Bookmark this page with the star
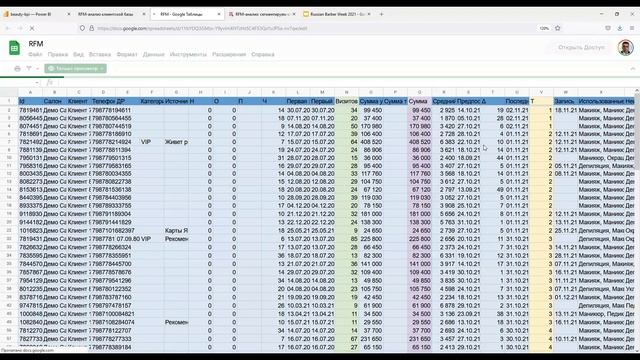Screen dimensions: 640x360 click(558, 28)
